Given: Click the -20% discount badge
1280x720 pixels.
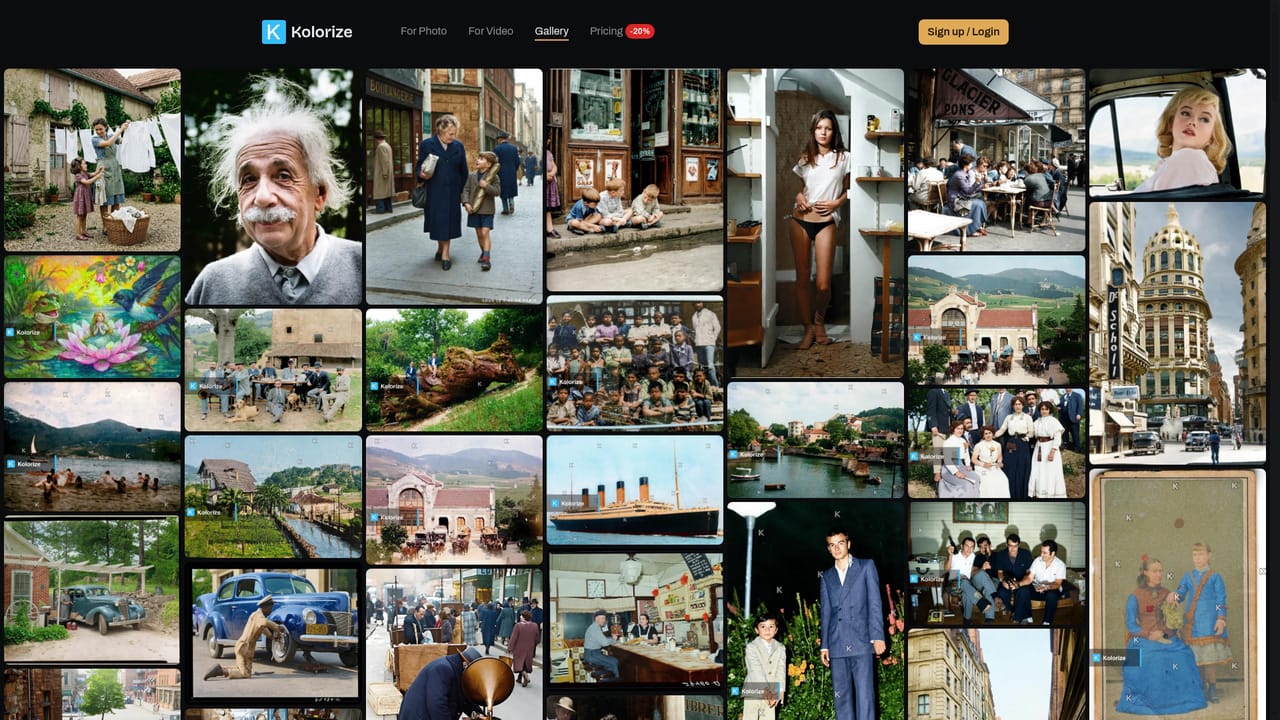Looking at the screenshot, I should 640,31.
